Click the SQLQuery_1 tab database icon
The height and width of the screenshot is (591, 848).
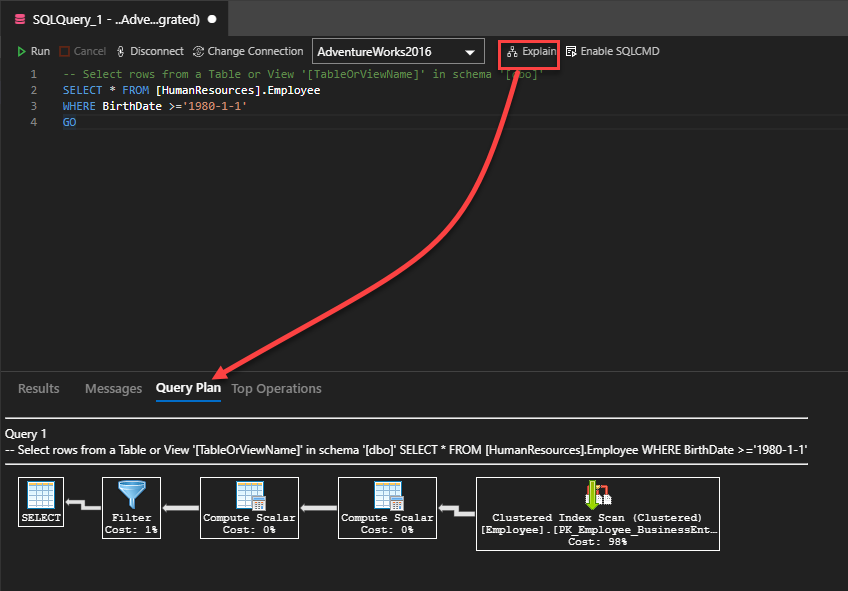20,19
